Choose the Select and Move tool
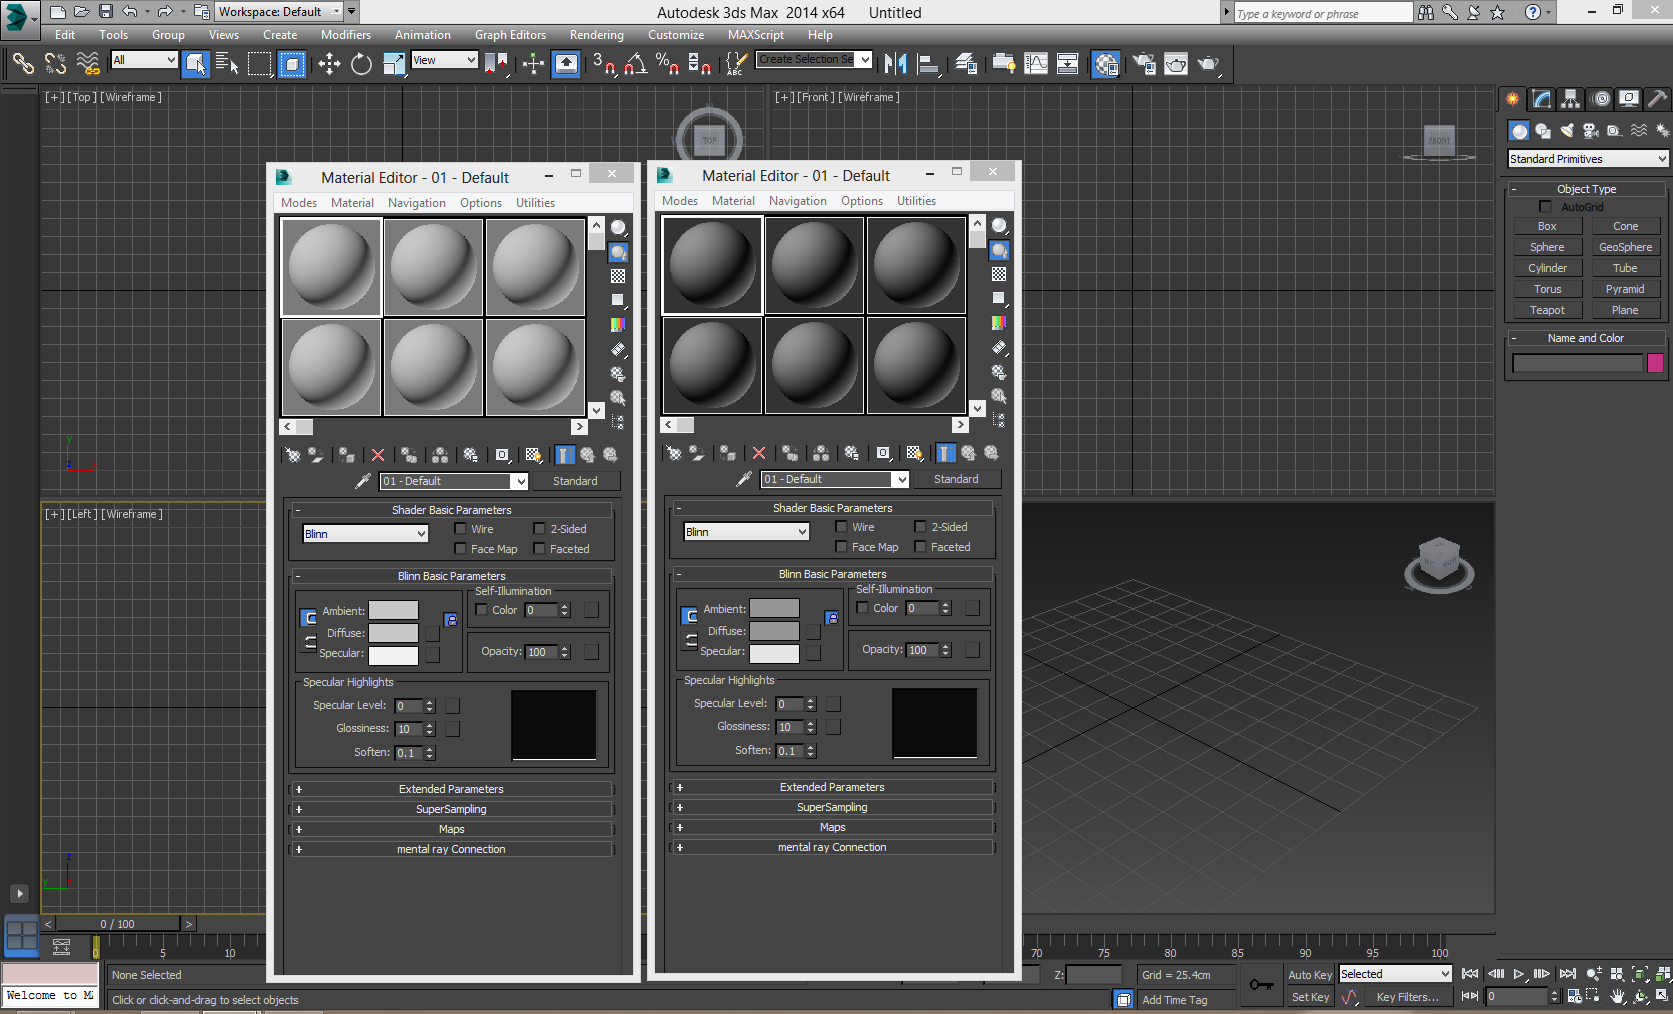 click(x=329, y=64)
